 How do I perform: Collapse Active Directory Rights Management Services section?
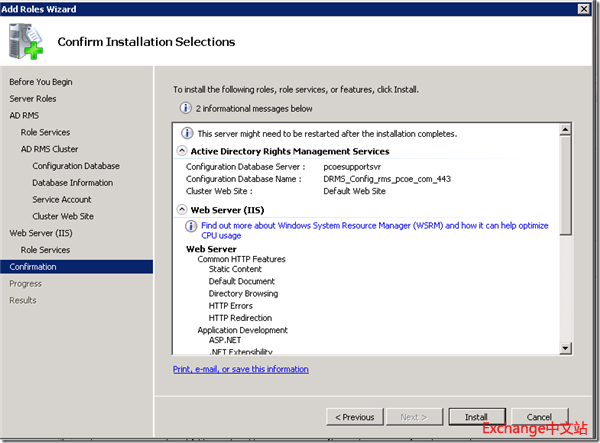(x=182, y=151)
